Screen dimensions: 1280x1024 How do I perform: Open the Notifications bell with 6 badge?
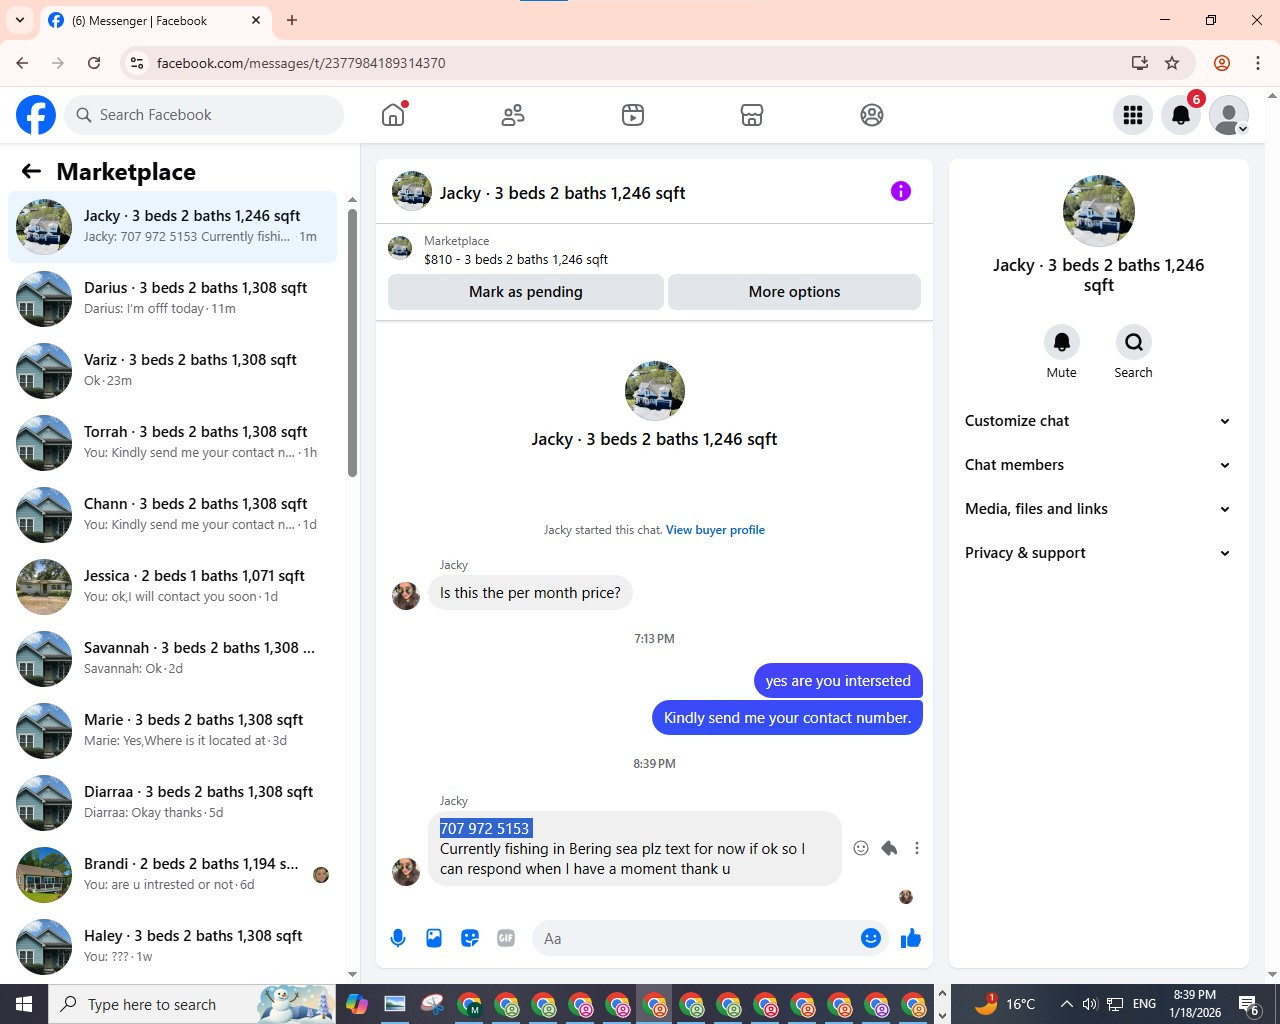(1181, 115)
